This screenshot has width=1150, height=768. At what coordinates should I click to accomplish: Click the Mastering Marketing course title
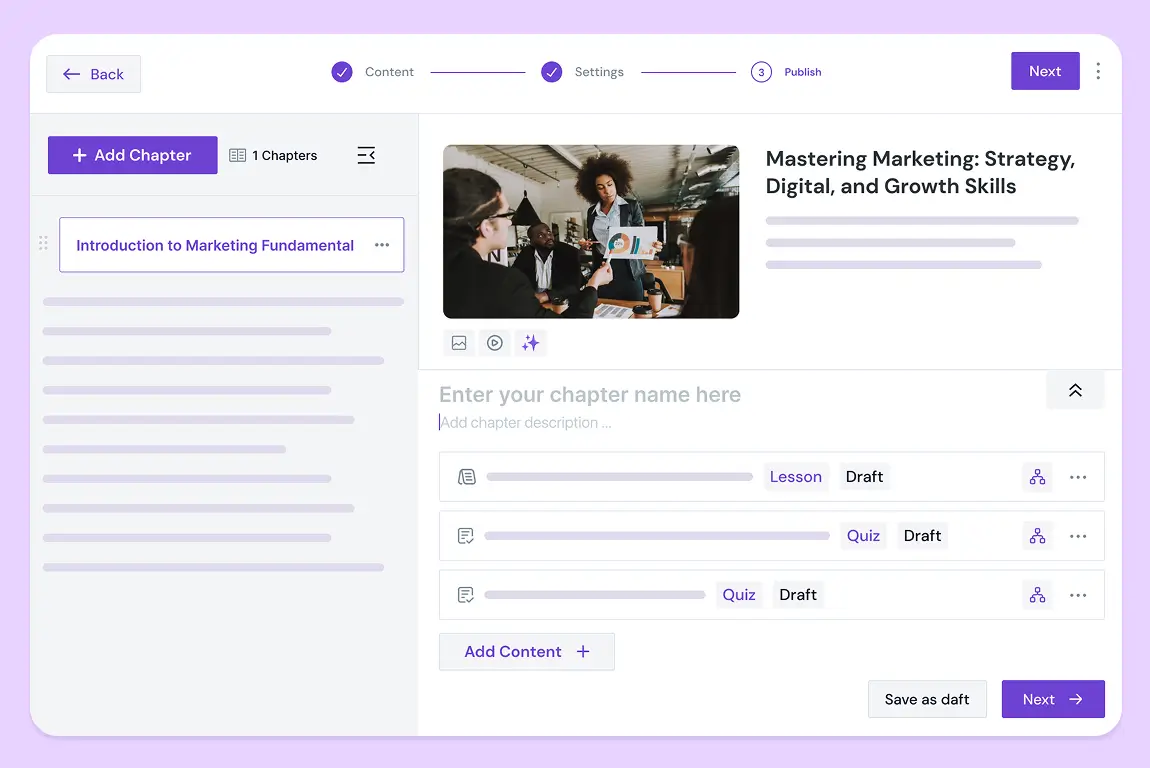[920, 172]
